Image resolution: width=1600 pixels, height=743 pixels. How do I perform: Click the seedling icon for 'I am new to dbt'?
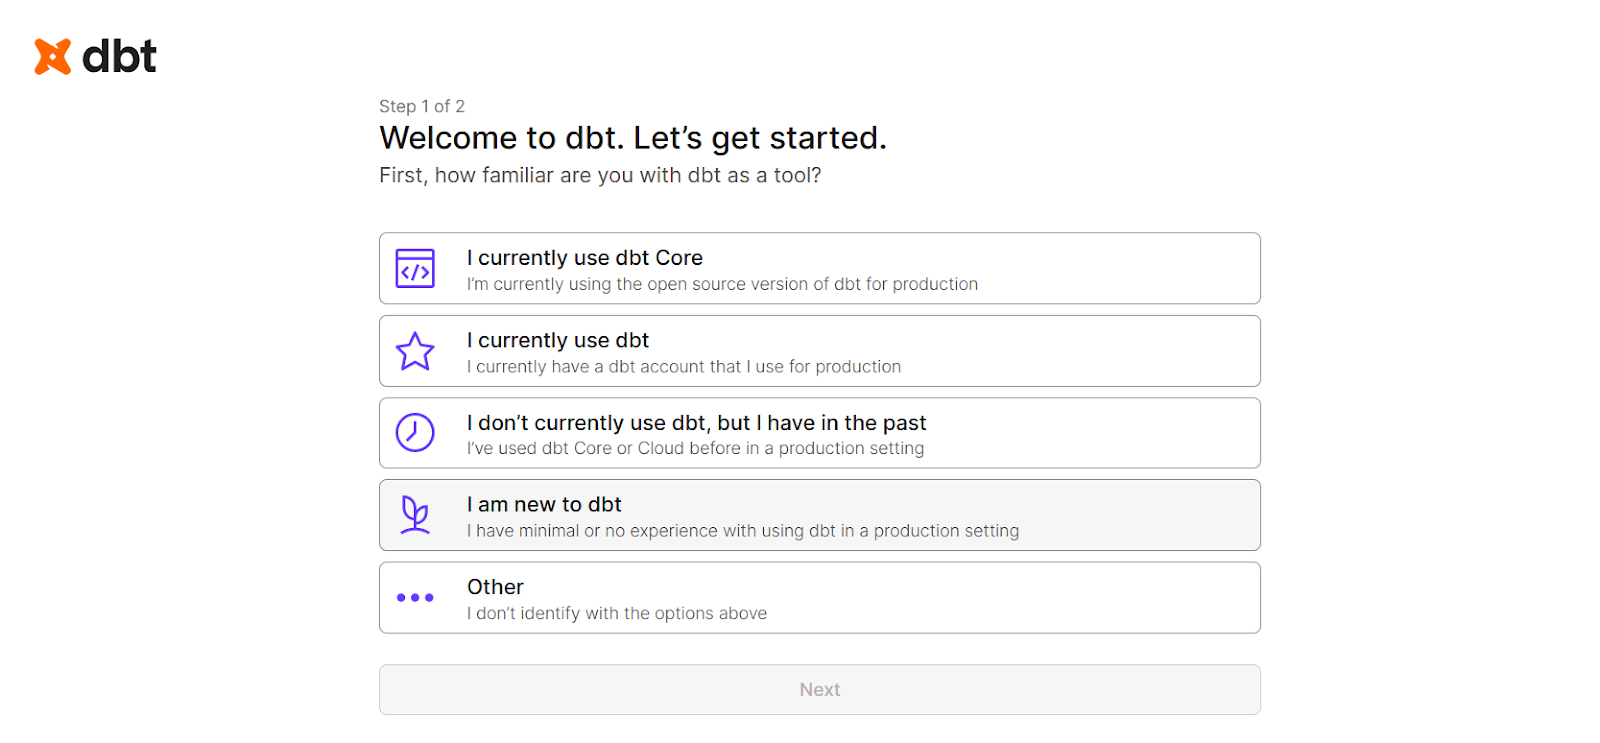(415, 514)
